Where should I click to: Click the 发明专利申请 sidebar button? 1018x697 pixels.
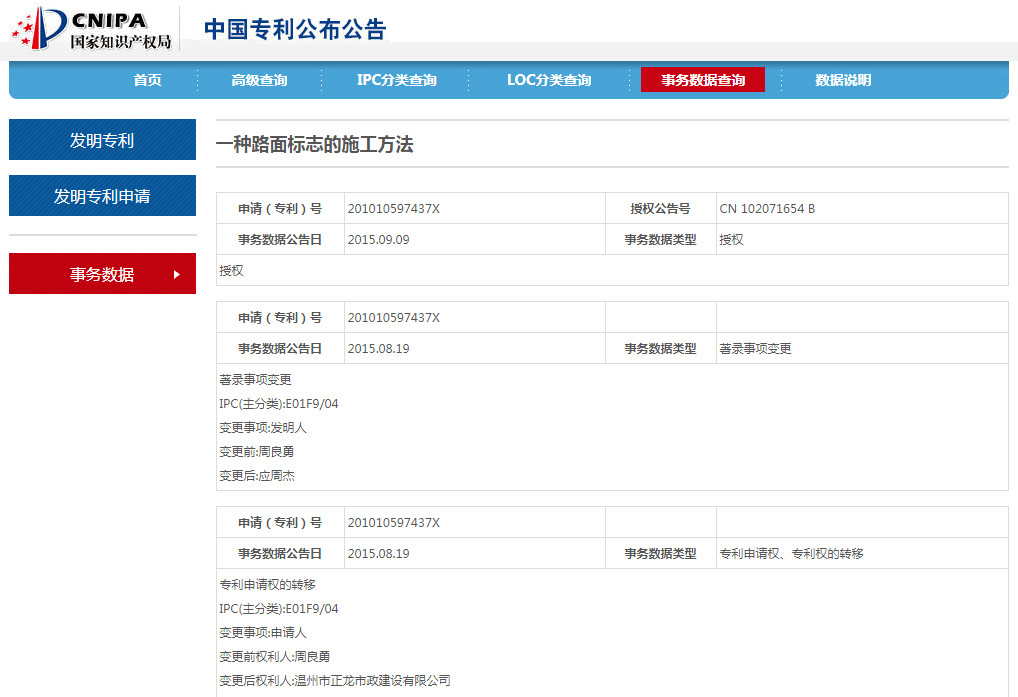click(x=102, y=196)
